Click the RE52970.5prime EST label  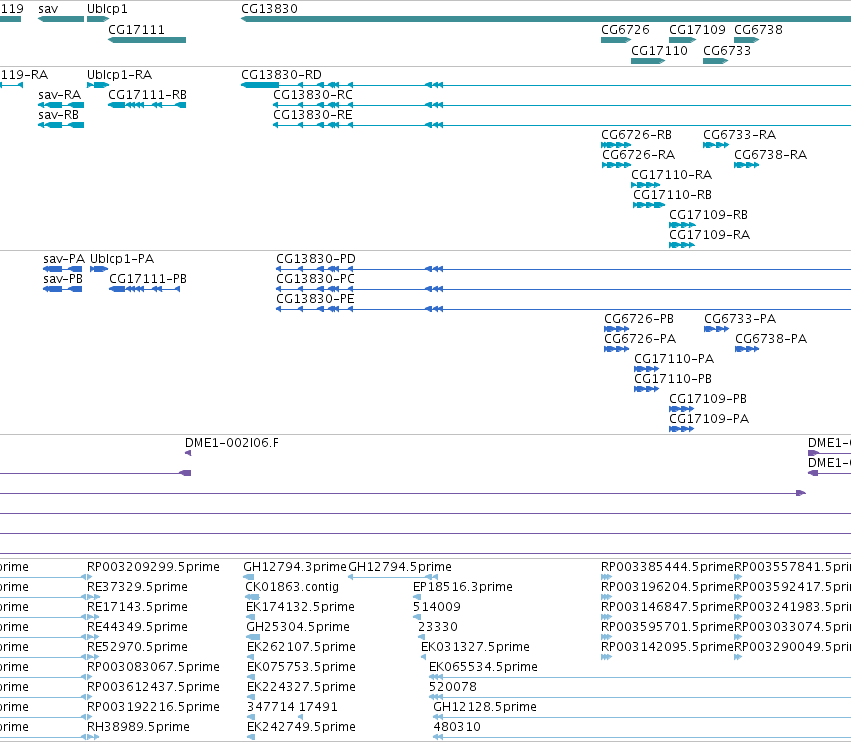pos(137,647)
